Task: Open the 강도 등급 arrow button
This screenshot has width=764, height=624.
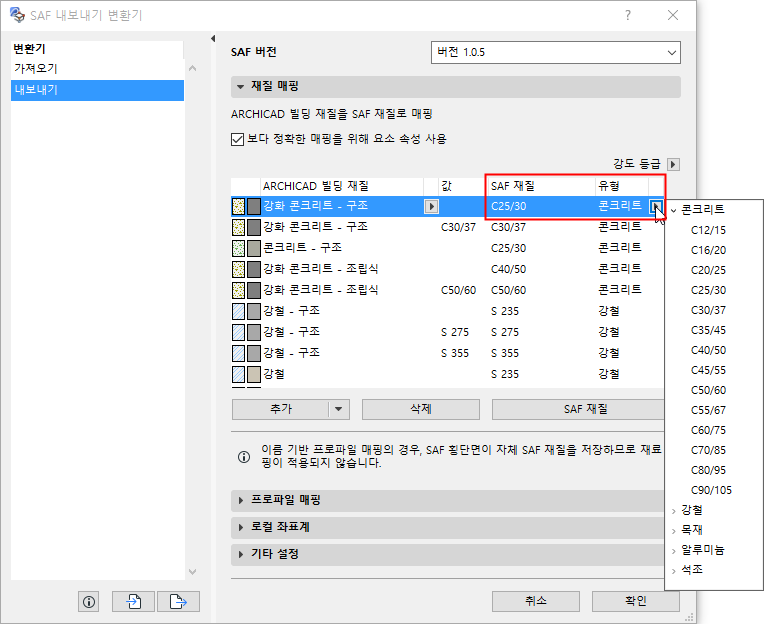Action: (673, 164)
